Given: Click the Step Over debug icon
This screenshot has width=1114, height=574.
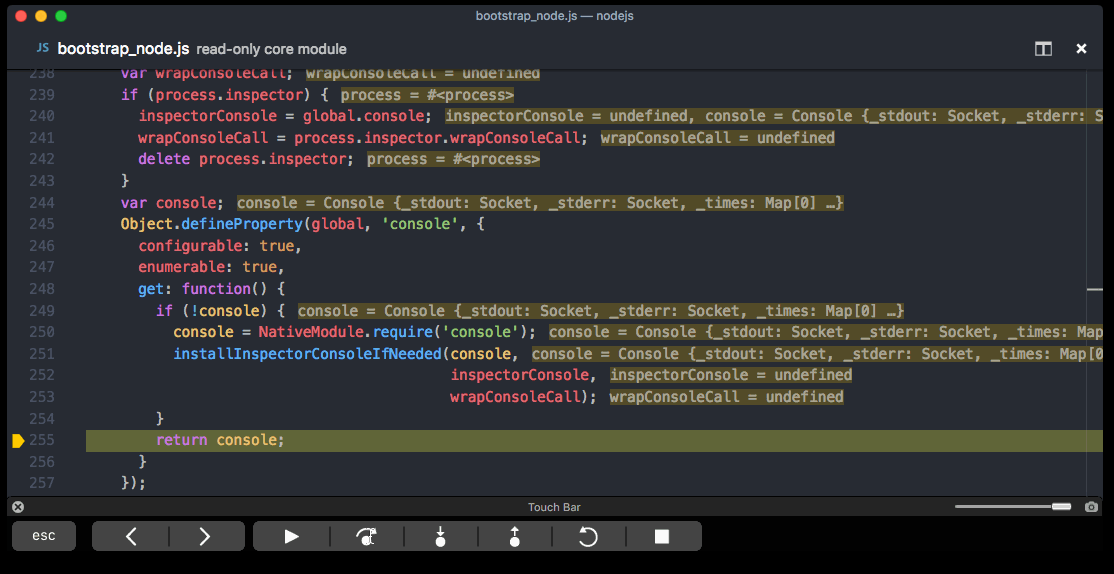Looking at the screenshot, I should [366, 537].
